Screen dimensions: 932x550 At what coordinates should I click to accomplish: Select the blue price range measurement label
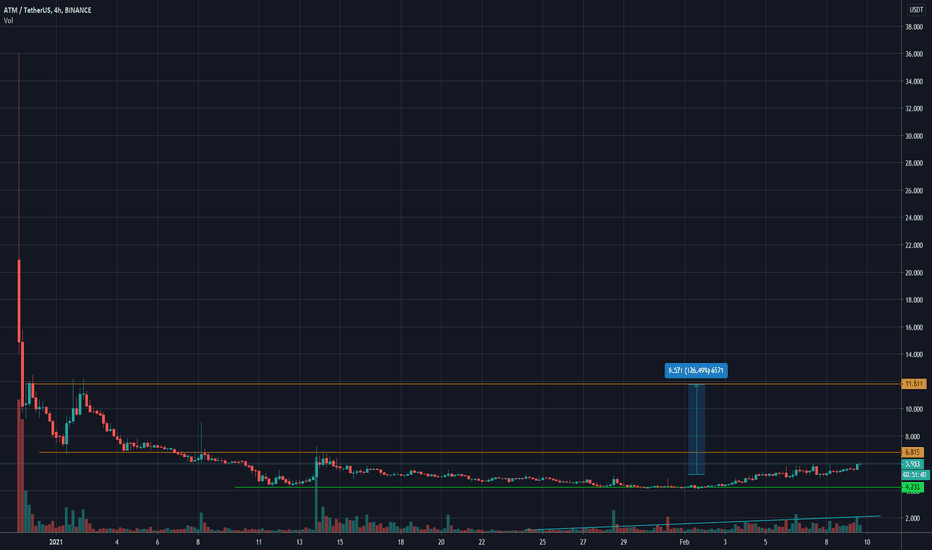696,370
